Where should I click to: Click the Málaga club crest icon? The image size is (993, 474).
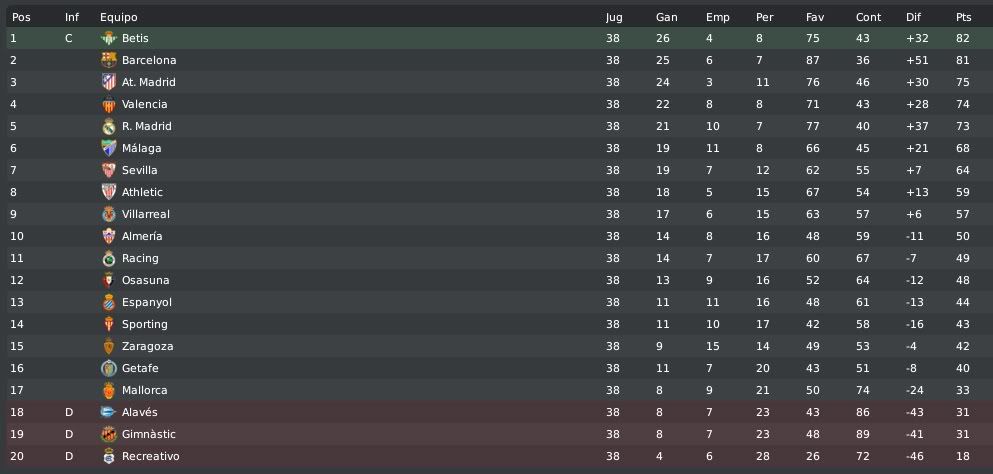click(x=109, y=148)
